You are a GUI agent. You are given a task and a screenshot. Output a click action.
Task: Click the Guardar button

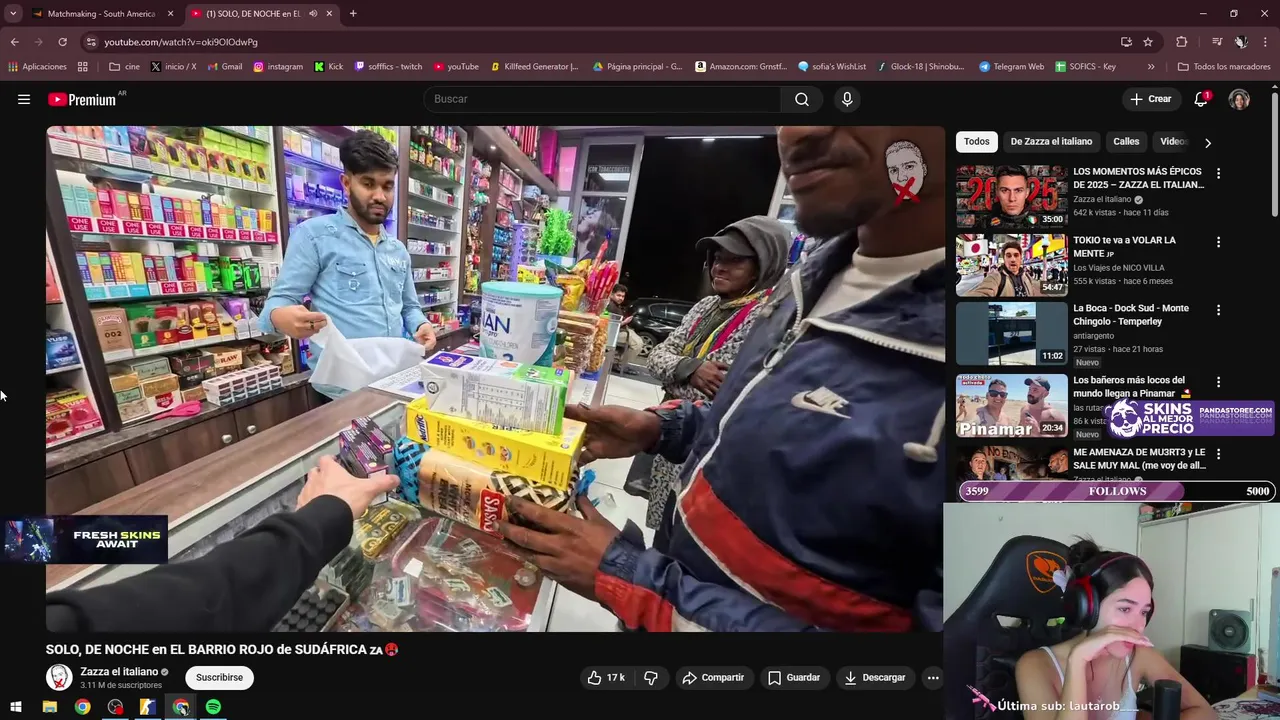[794, 677]
